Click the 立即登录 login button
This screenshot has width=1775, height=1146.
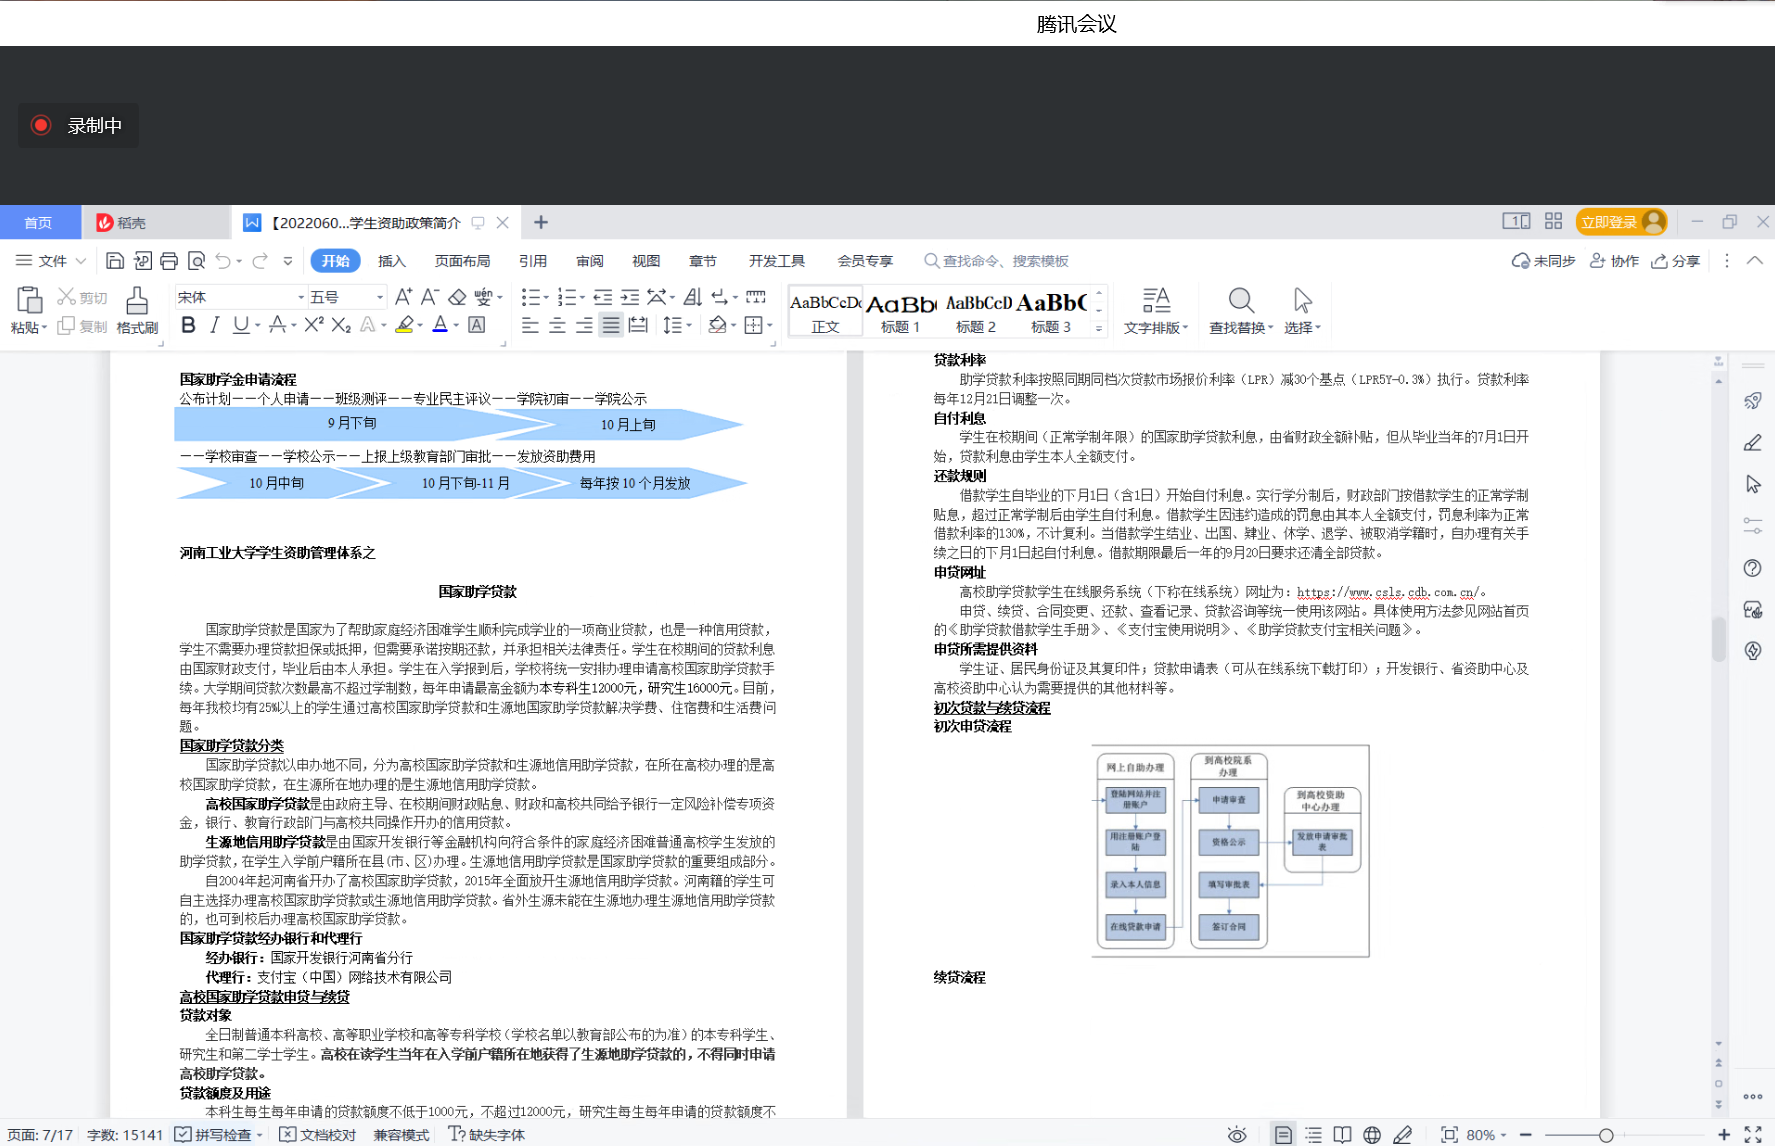pyautogui.click(x=1621, y=222)
